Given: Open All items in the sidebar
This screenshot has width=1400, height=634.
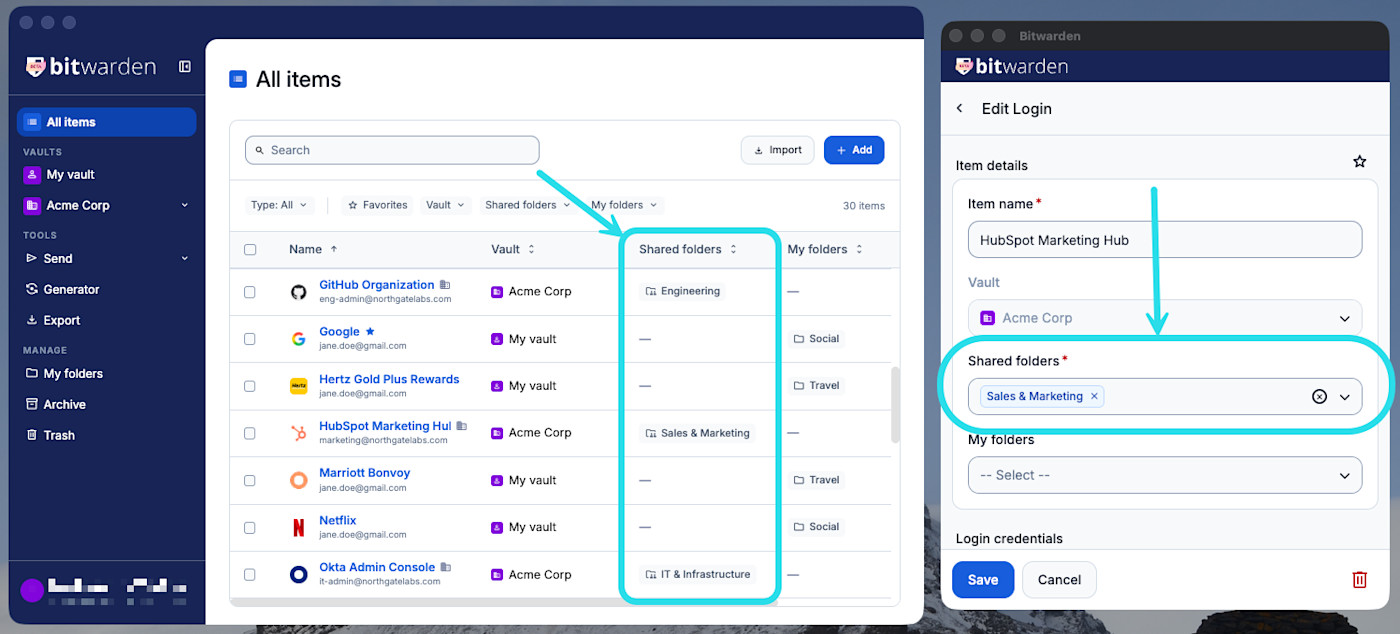Looking at the screenshot, I should pyautogui.click(x=107, y=122).
